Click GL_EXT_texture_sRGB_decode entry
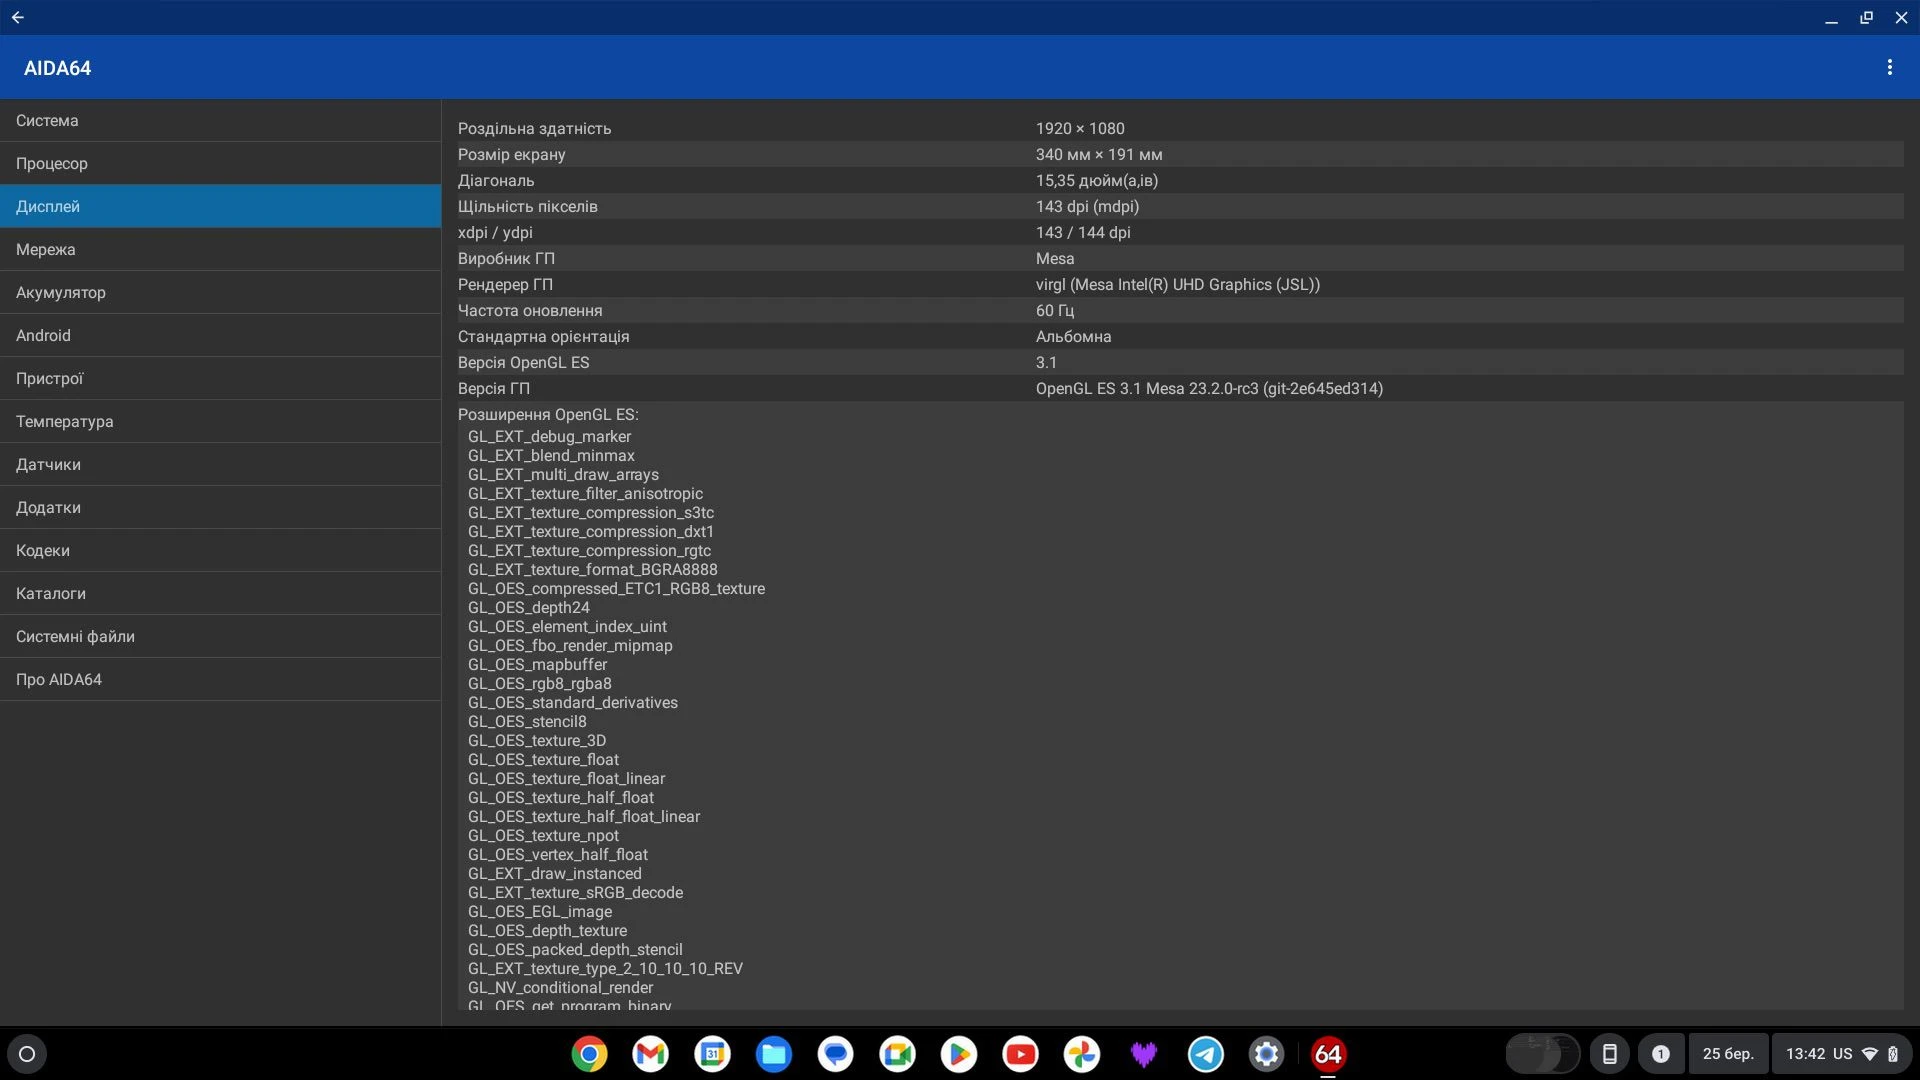Screen dimensions: 1920x1080 pos(575,893)
